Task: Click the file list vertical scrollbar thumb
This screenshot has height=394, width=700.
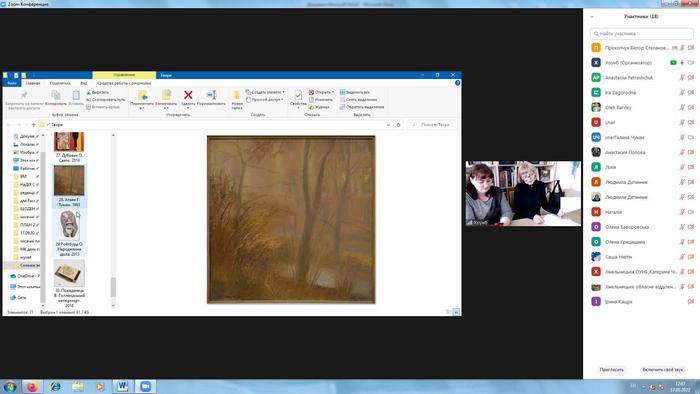Action: 113,287
